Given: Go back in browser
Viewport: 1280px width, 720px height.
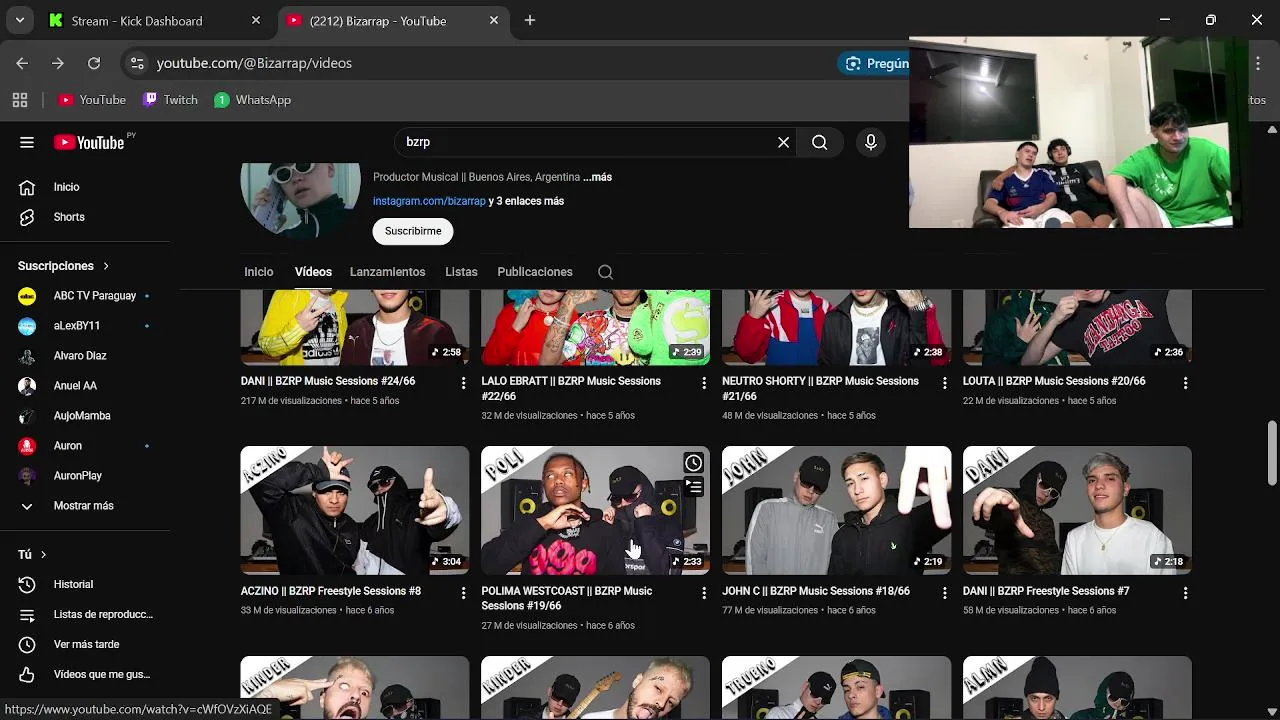Looking at the screenshot, I should click(22, 63).
